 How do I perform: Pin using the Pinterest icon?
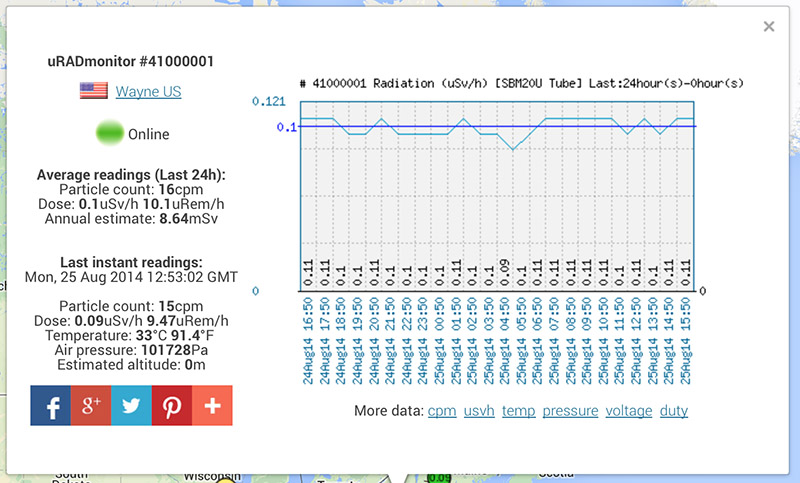pyautogui.click(x=171, y=406)
